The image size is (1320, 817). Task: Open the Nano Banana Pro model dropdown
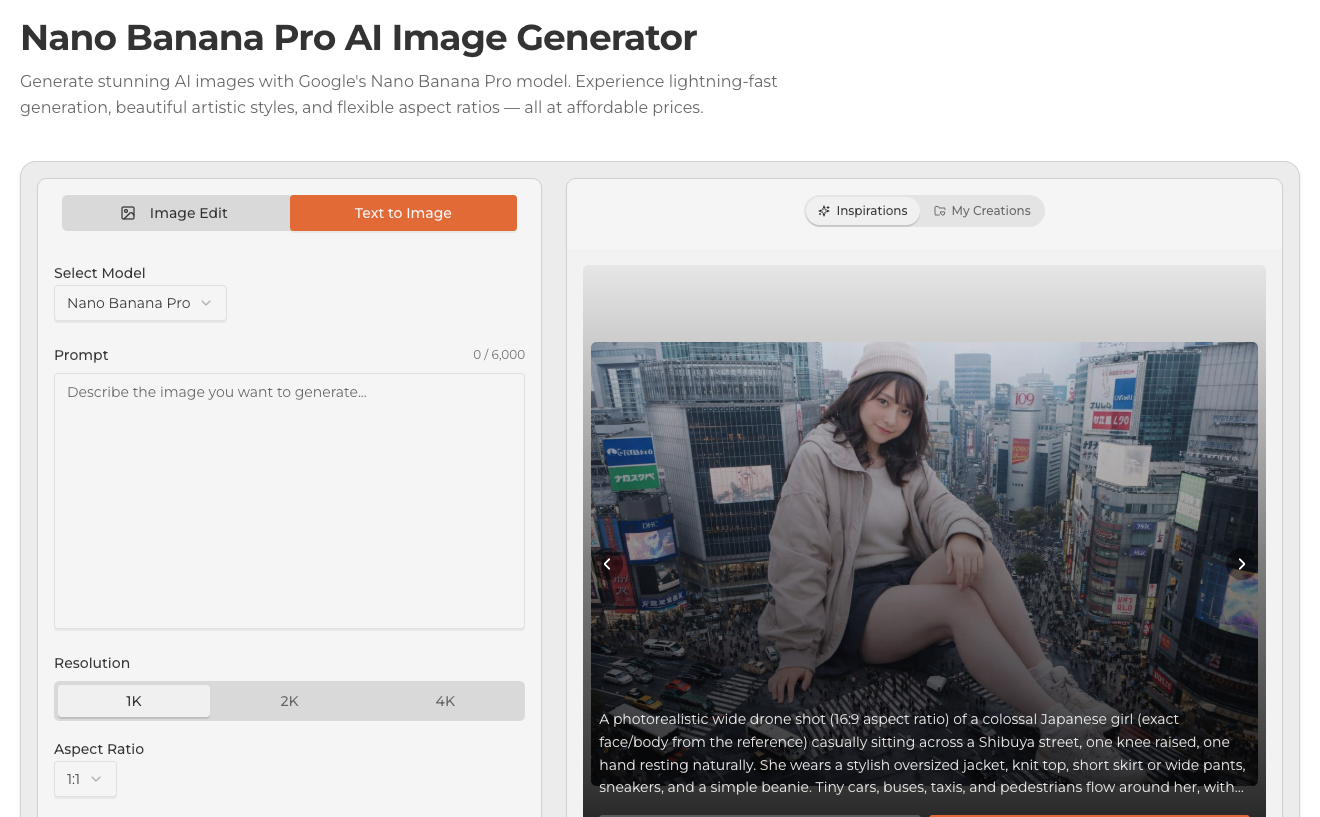[x=140, y=303]
